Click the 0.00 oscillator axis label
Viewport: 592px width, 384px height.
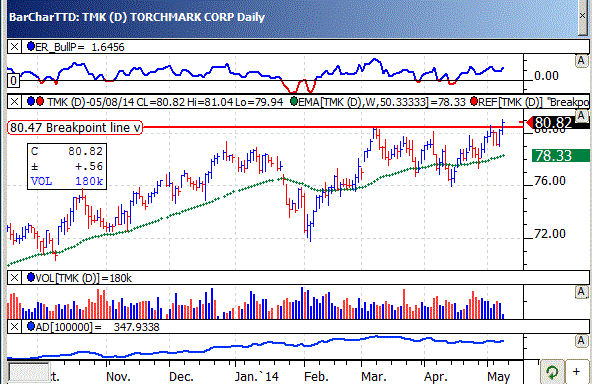coord(546,76)
